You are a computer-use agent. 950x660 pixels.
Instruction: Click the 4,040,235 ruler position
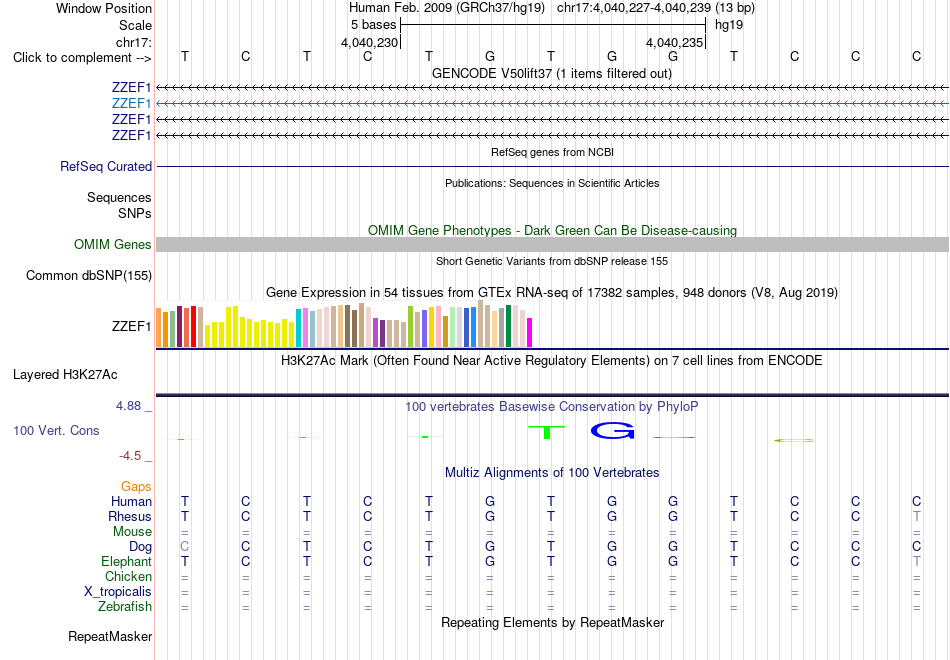[674, 42]
